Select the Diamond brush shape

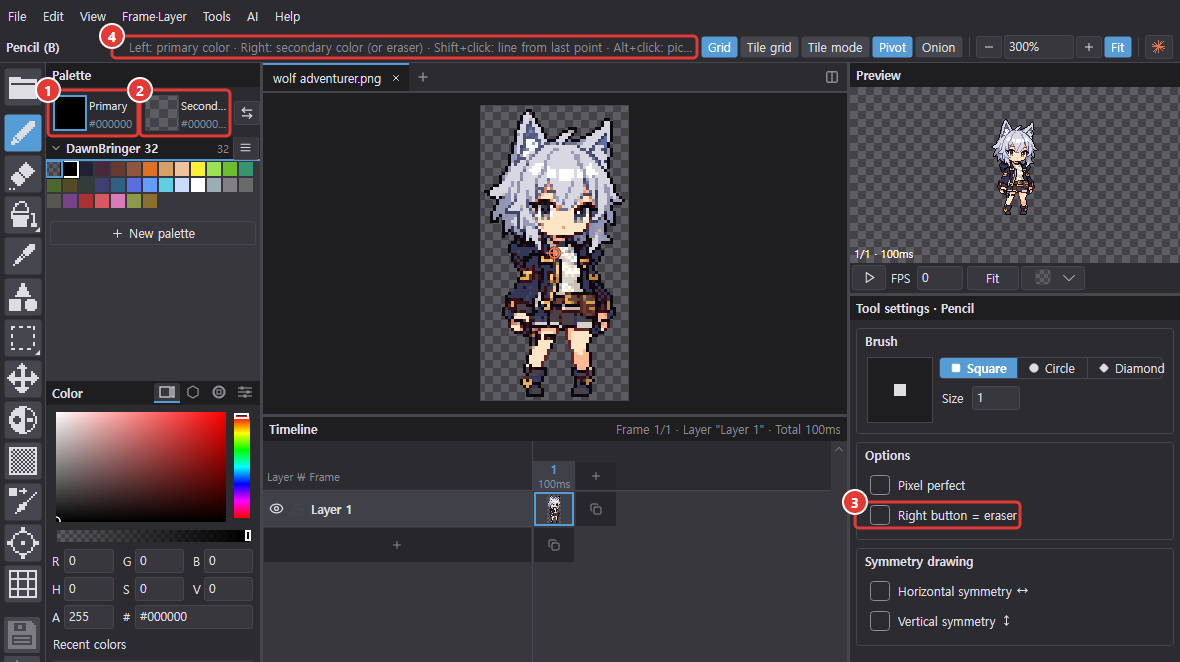(1131, 369)
